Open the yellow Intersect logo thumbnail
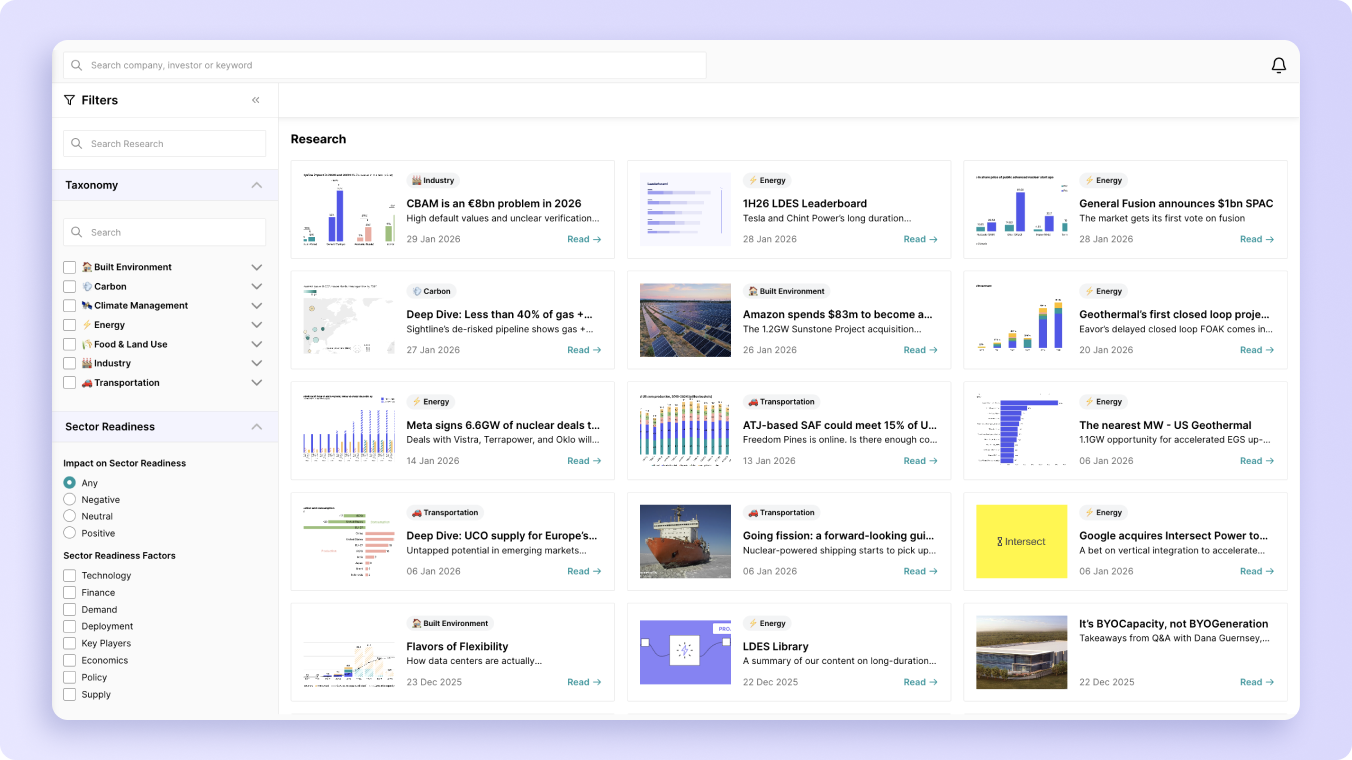The image size is (1352, 760). (1021, 541)
